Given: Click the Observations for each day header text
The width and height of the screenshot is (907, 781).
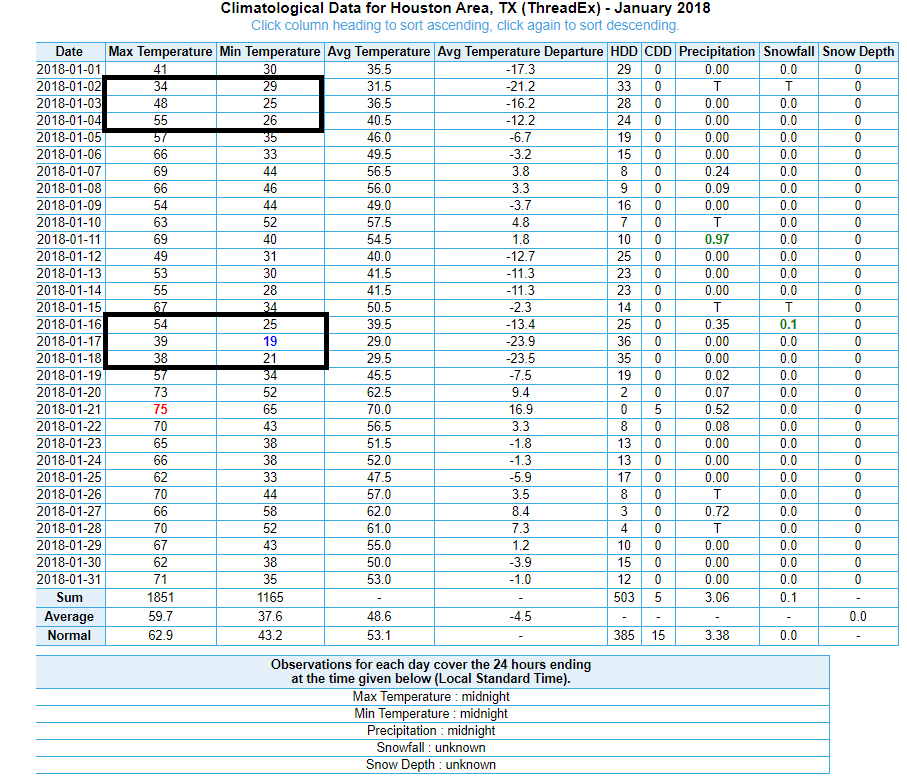Looking at the screenshot, I should pos(431,671).
